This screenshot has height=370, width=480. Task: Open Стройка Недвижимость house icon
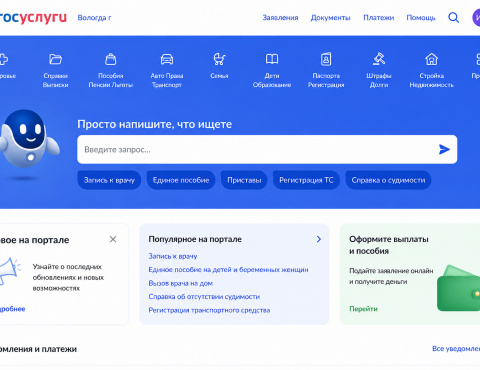click(x=431, y=59)
